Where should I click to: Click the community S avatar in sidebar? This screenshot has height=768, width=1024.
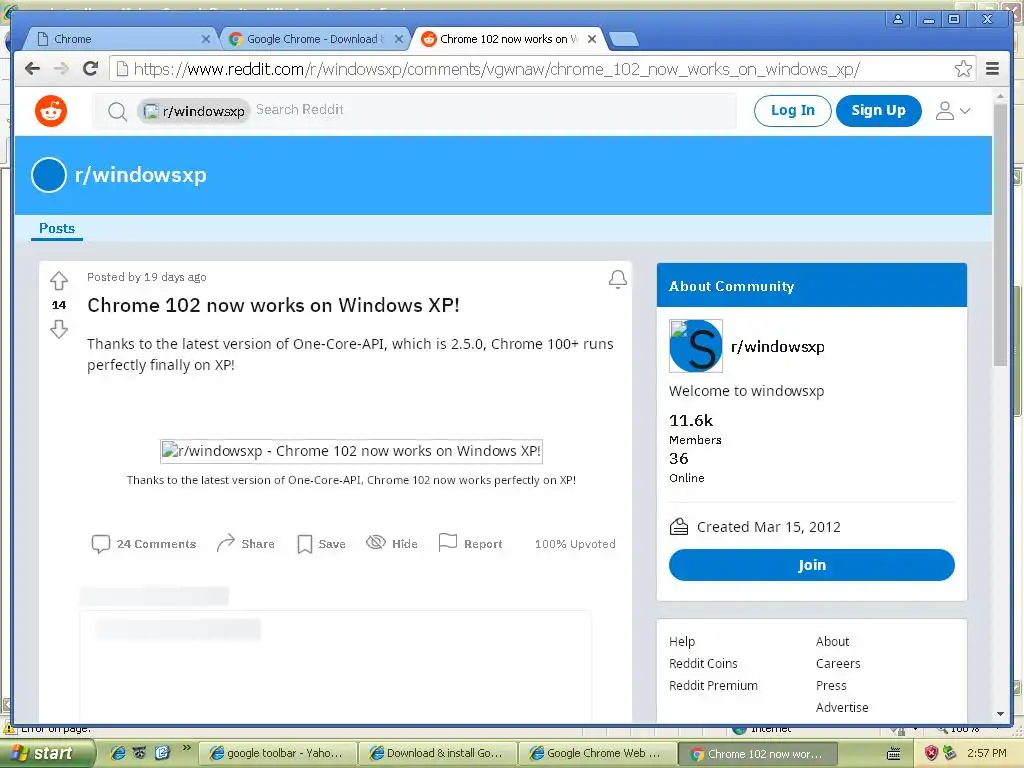(x=696, y=346)
